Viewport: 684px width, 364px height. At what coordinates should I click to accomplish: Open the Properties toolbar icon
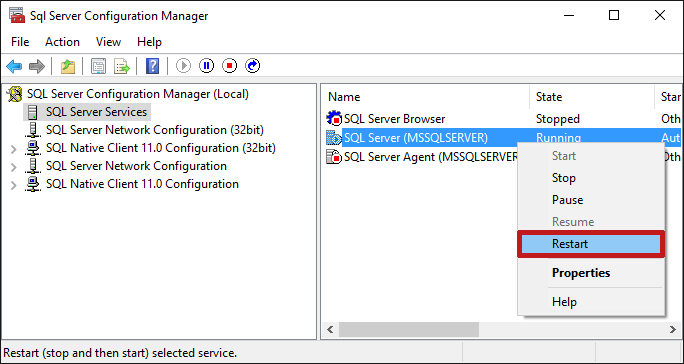[x=99, y=66]
